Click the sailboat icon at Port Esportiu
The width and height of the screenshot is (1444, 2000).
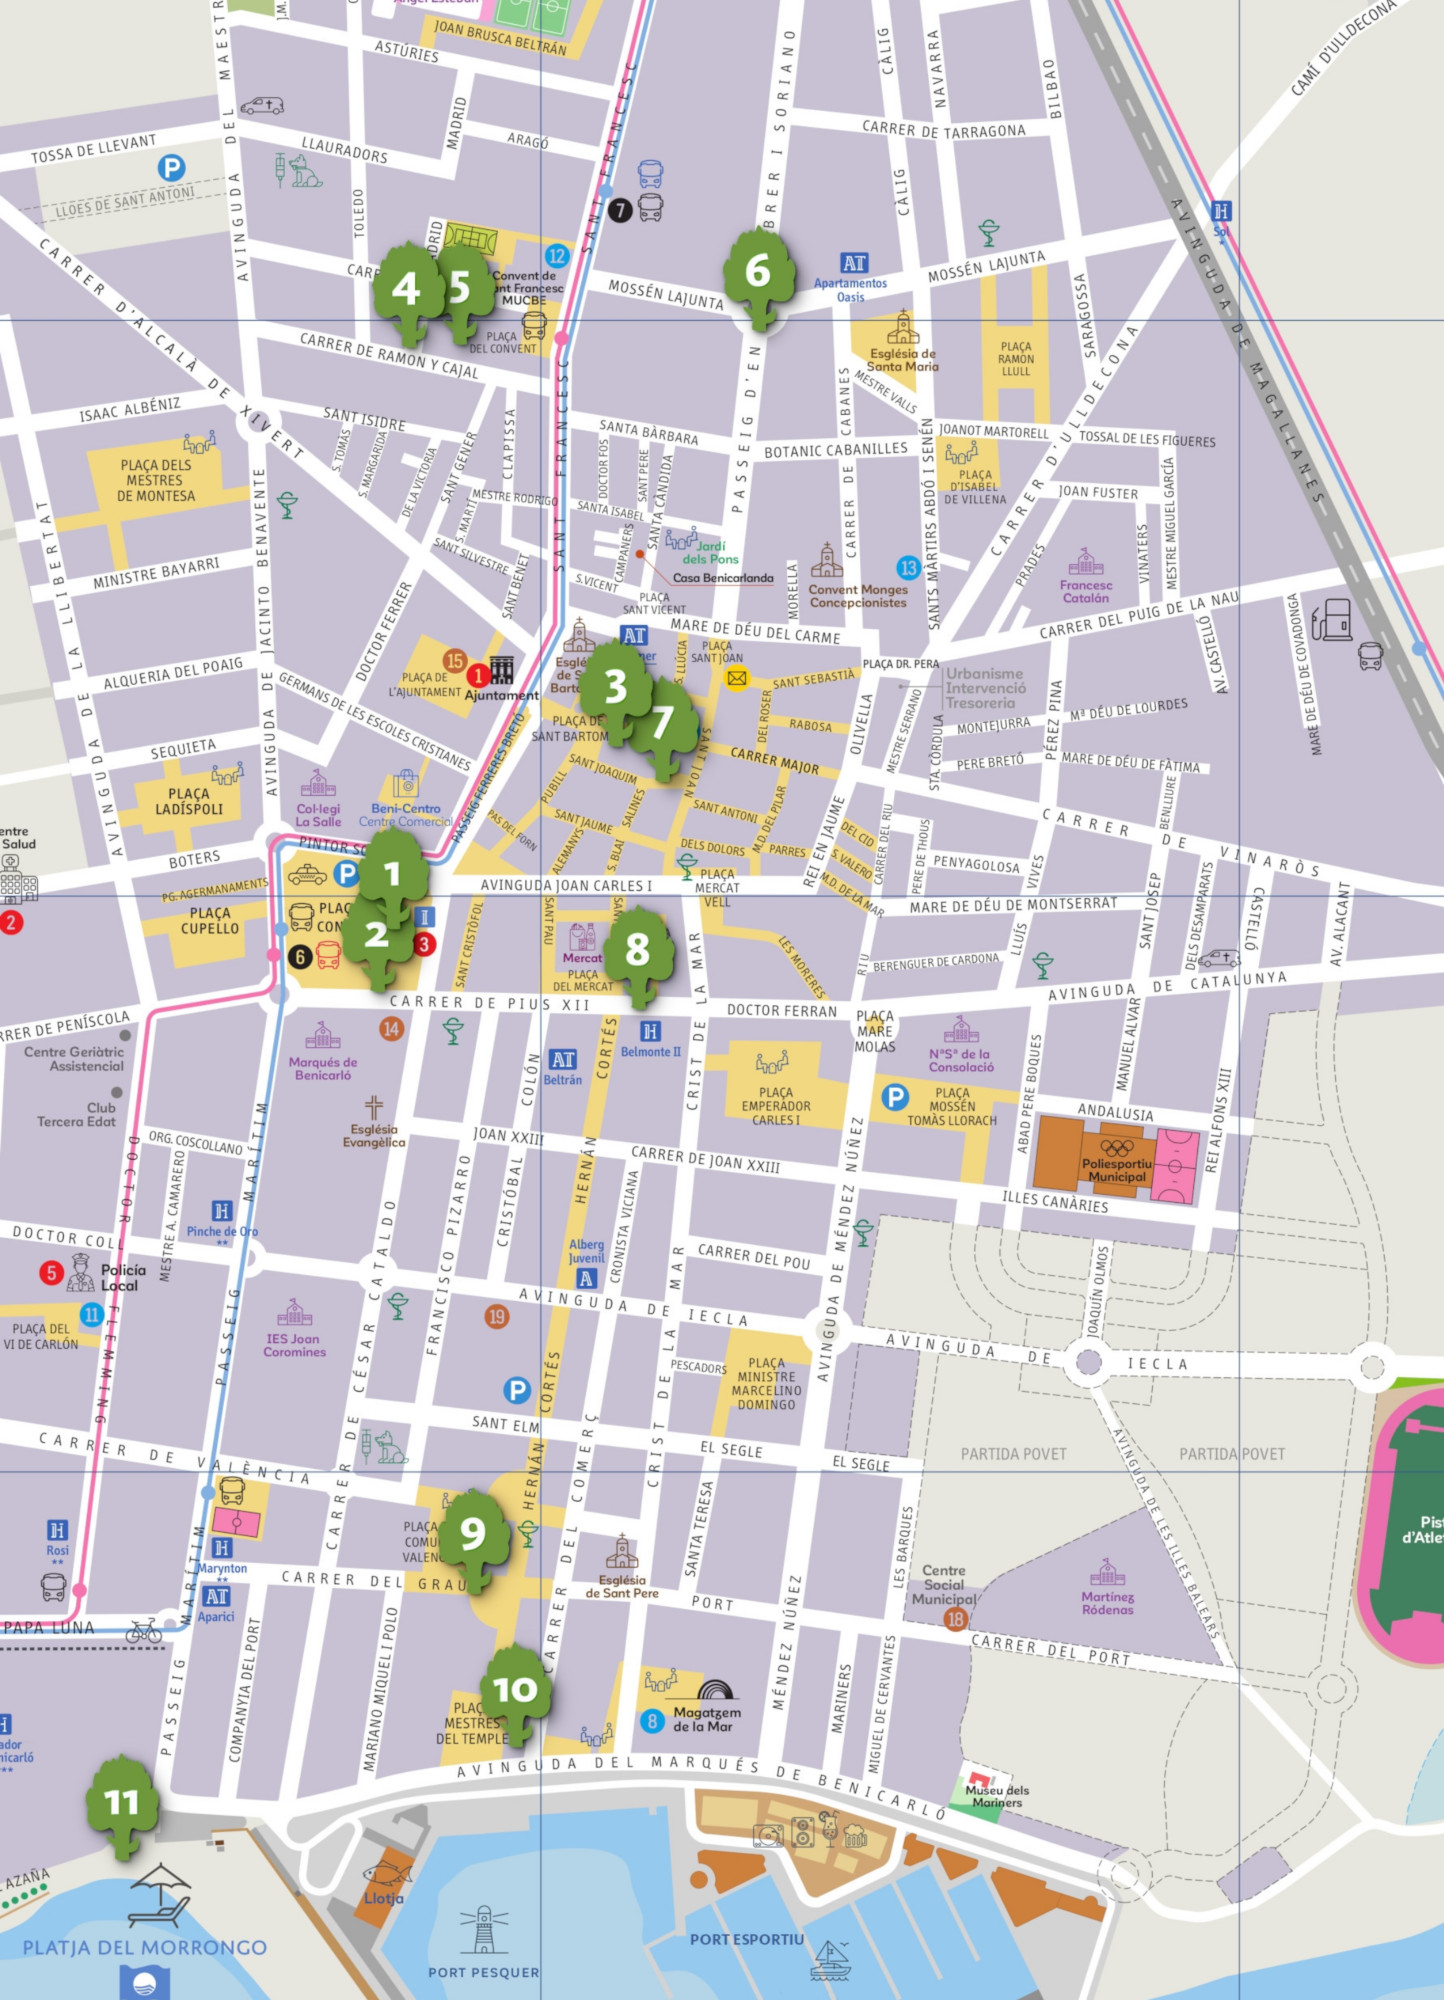830,1959
